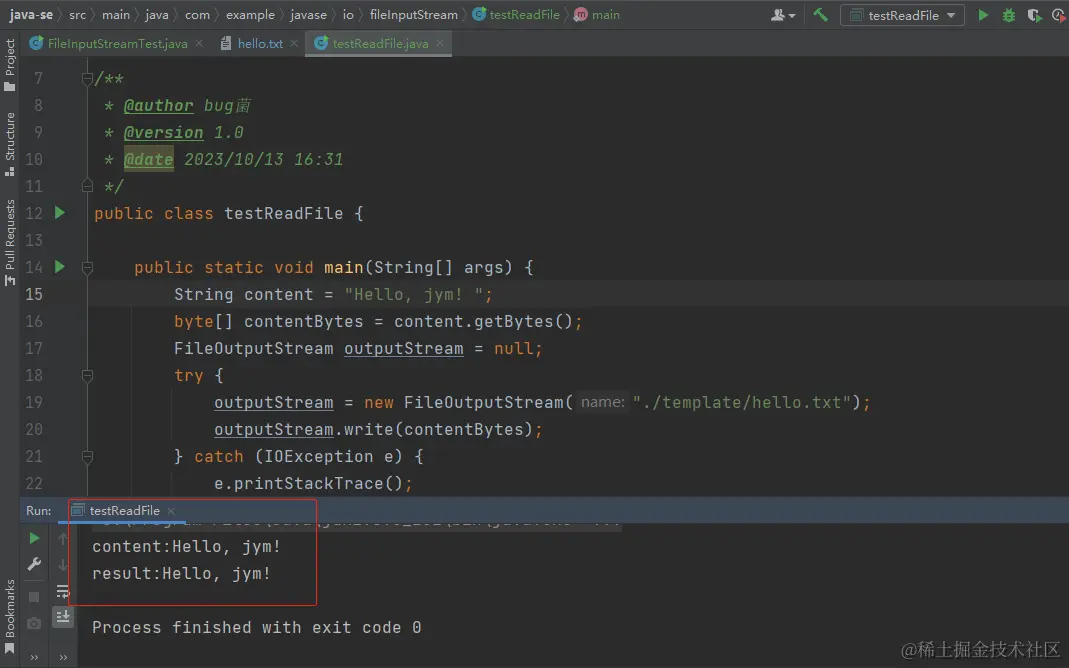This screenshot has width=1069, height=668.
Task: Select the testReadFile tab in Run panel
Action: point(124,511)
